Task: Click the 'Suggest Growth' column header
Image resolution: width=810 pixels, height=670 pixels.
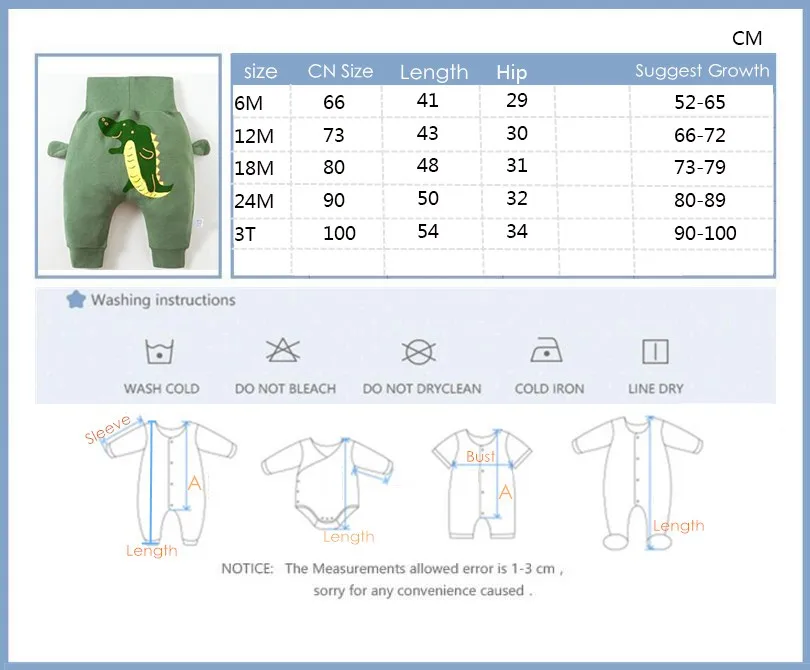Action: point(702,71)
